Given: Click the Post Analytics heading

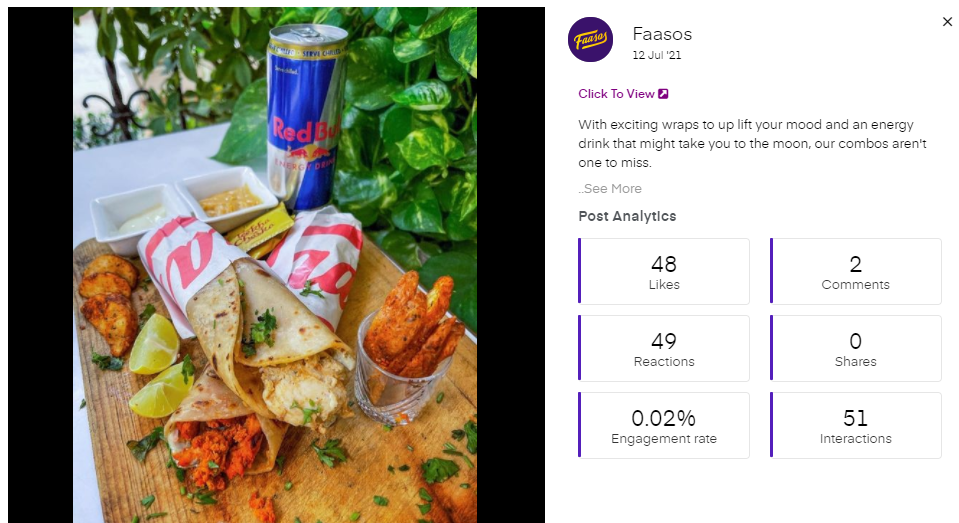Looking at the screenshot, I should pyautogui.click(x=627, y=216).
